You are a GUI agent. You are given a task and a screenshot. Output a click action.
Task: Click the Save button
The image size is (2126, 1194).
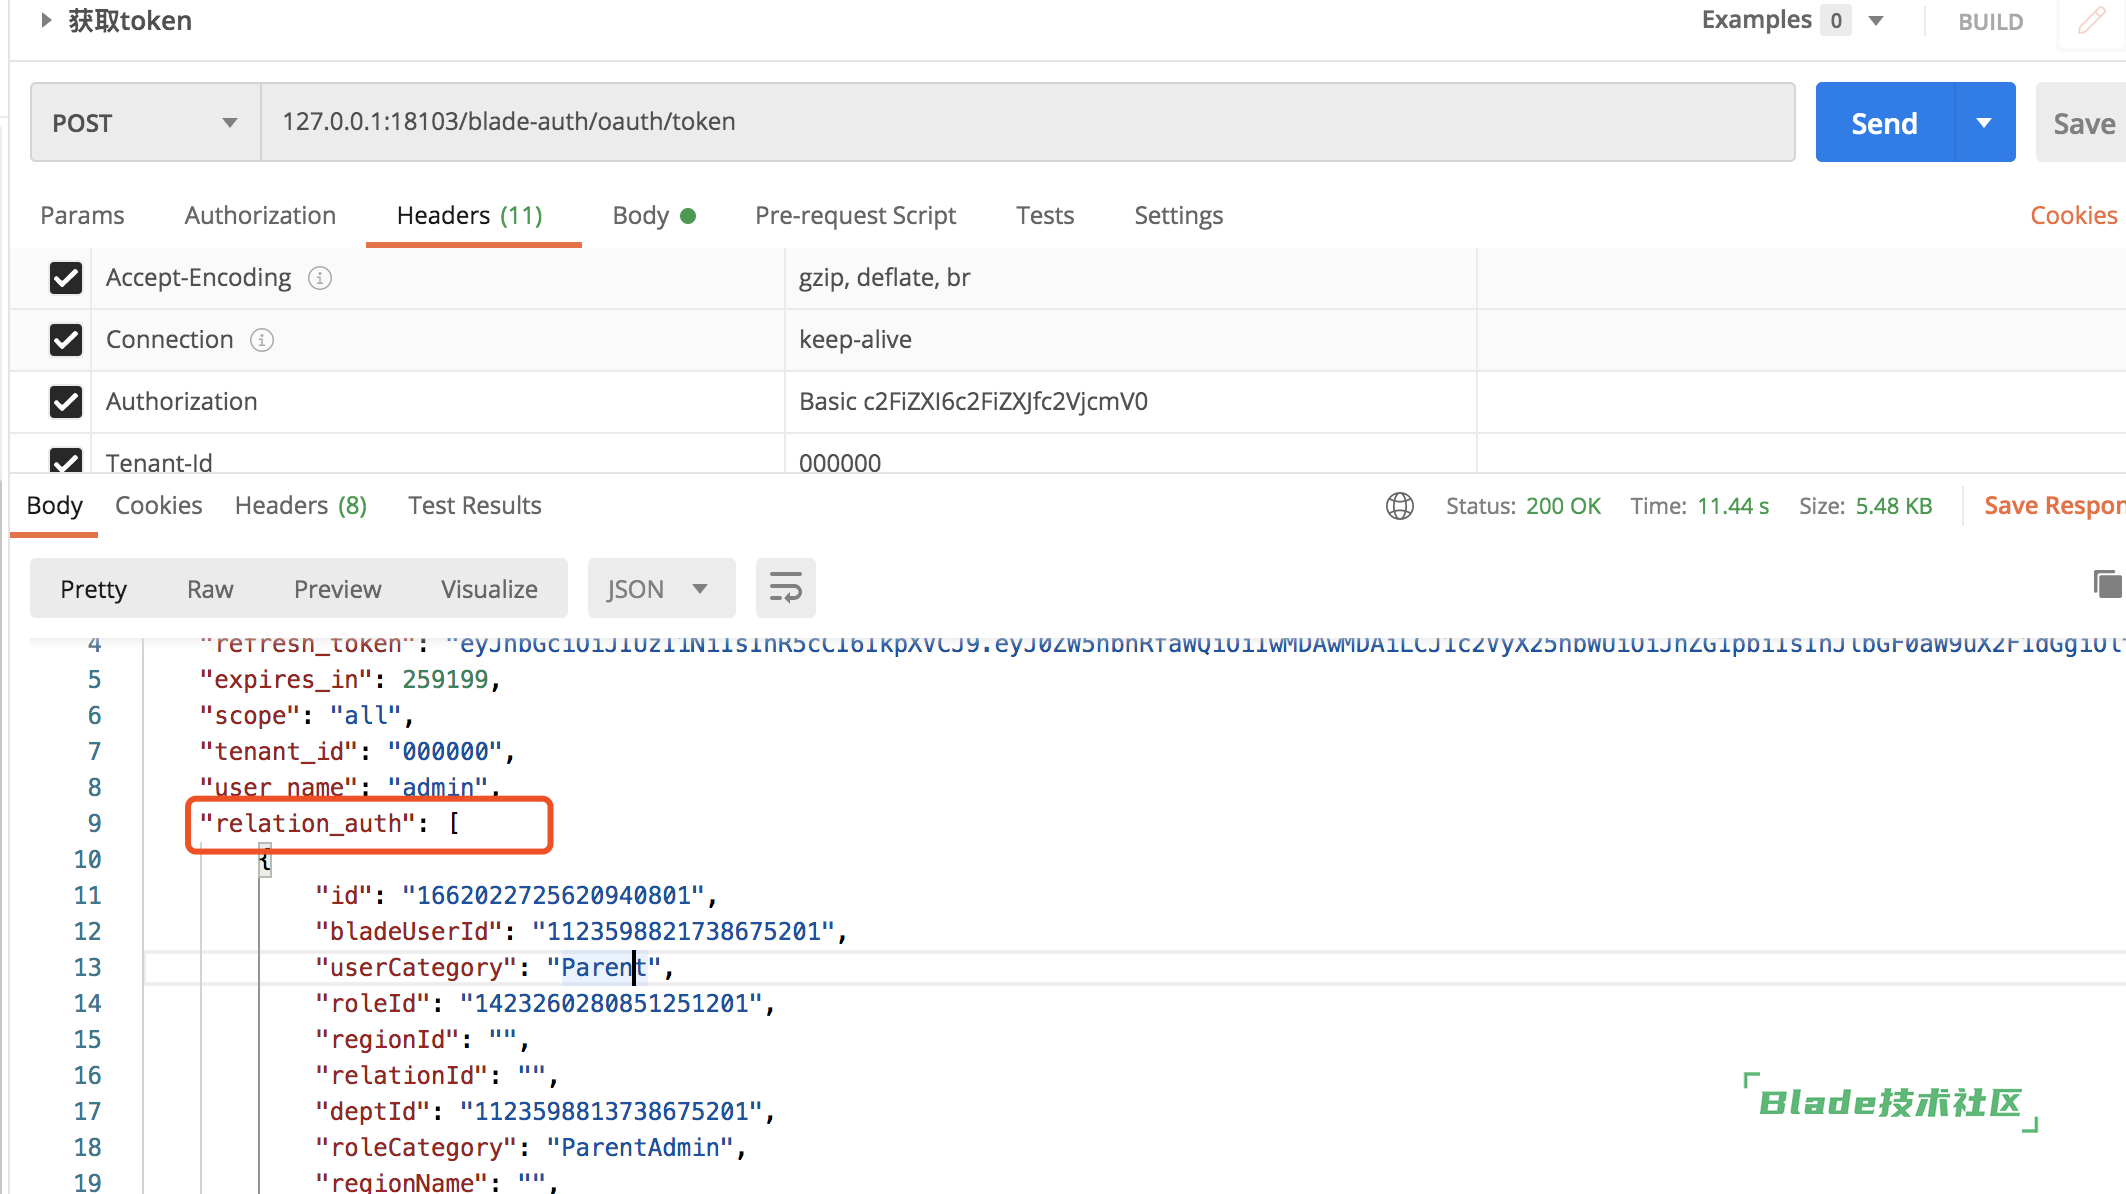coord(2082,123)
